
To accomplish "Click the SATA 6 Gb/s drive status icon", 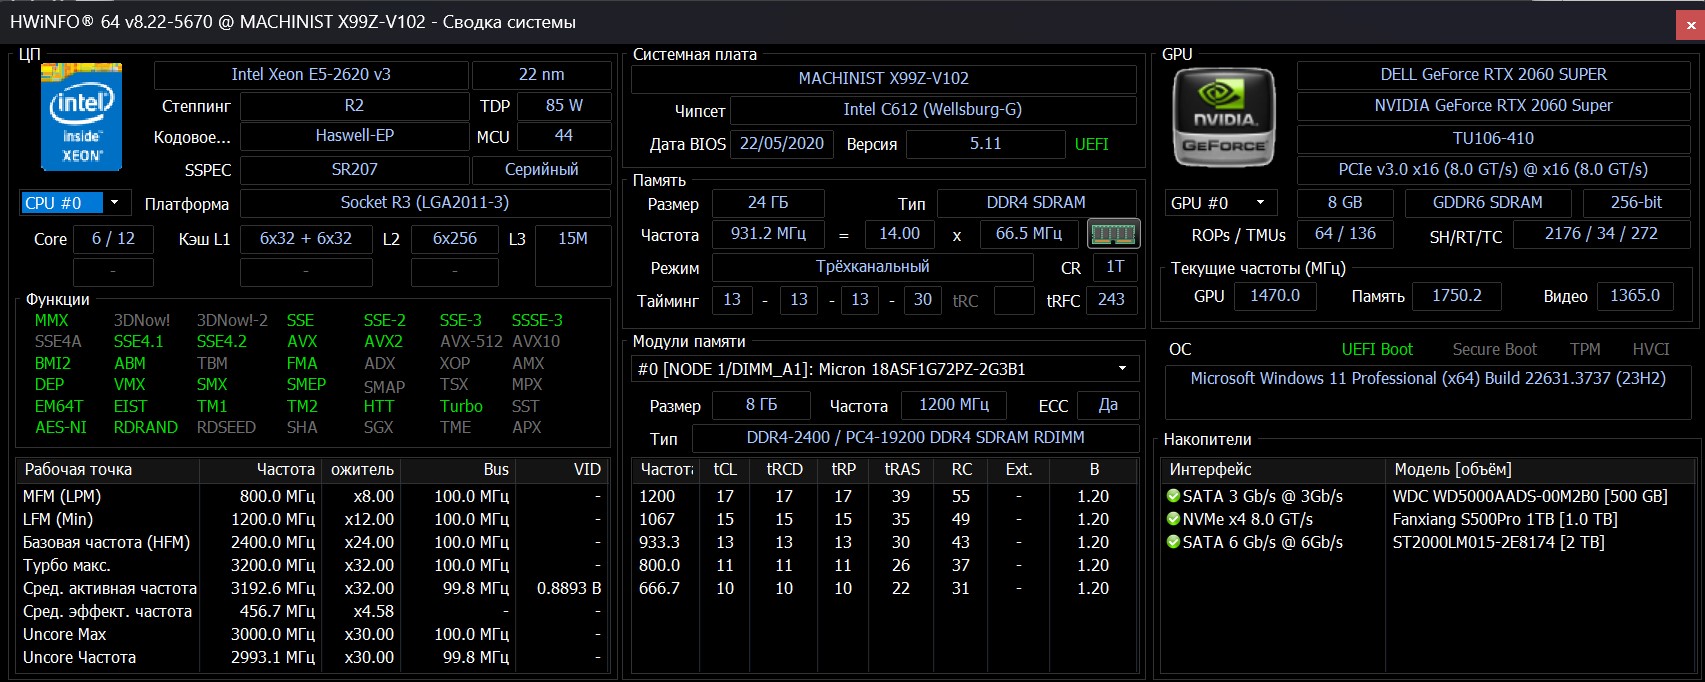I will tap(1173, 542).
